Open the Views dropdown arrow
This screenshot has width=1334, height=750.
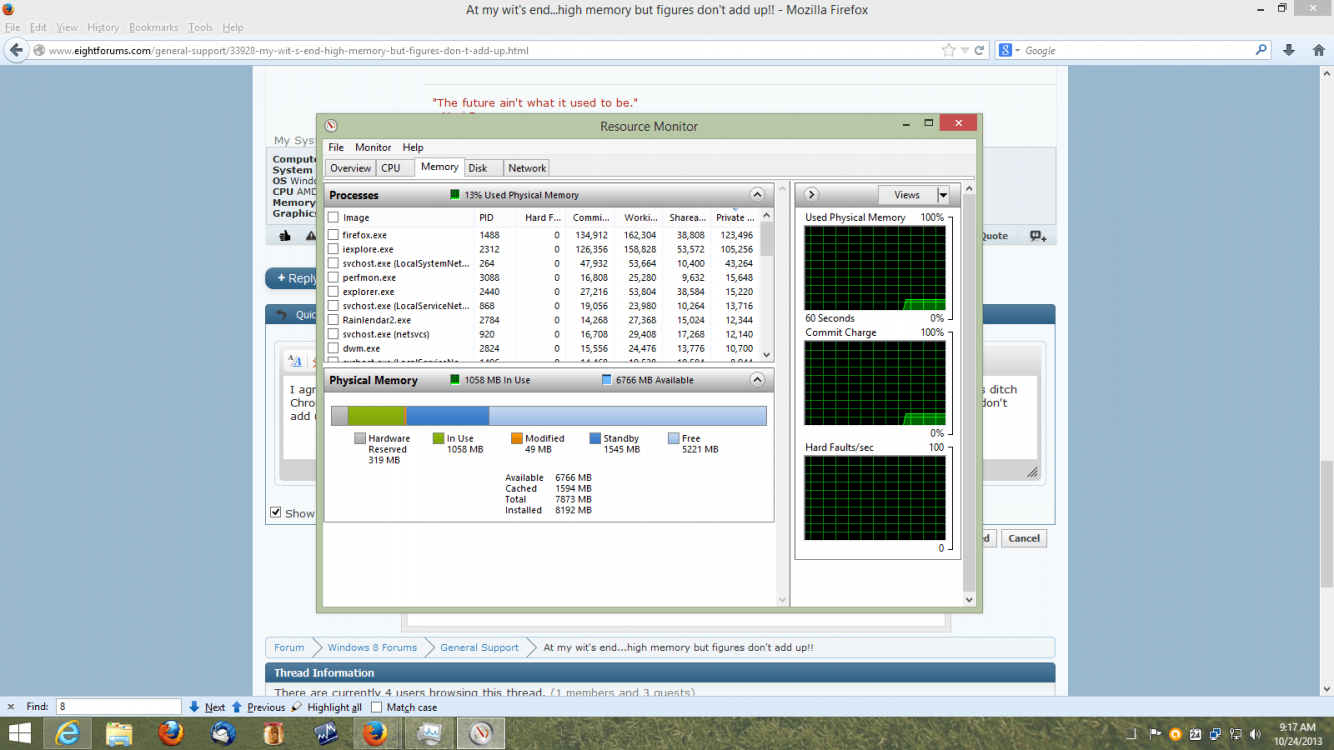[x=943, y=195]
